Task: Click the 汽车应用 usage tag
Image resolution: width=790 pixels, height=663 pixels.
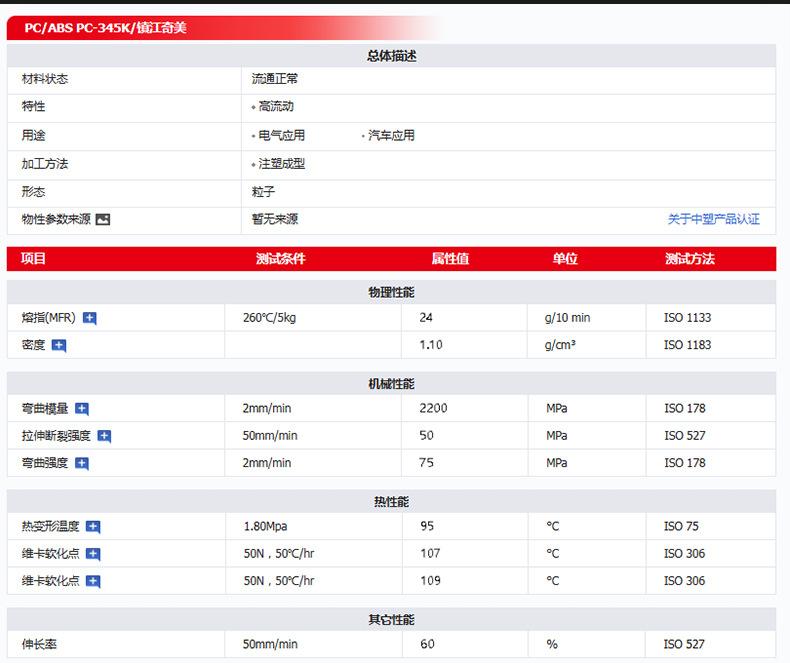Action: [x=391, y=135]
